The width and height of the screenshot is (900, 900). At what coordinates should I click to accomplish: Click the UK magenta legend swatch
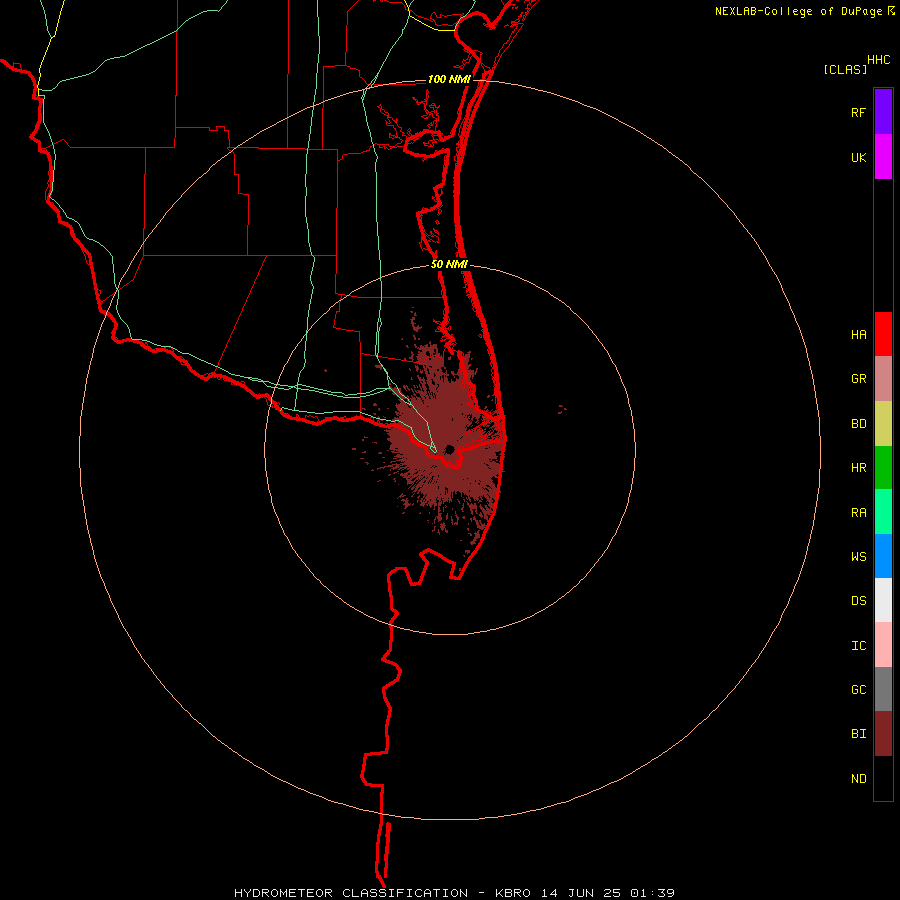pos(883,157)
